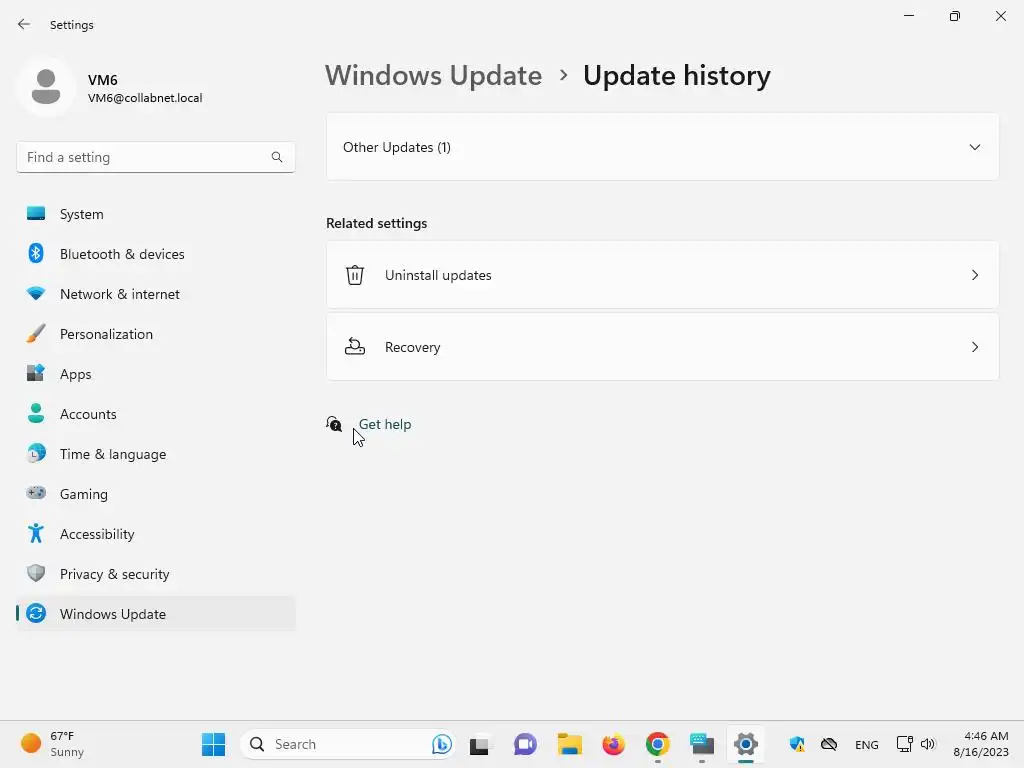The width and height of the screenshot is (1024, 768).
Task: Select Time & language label in sidebar
Action: (x=113, y=454)
